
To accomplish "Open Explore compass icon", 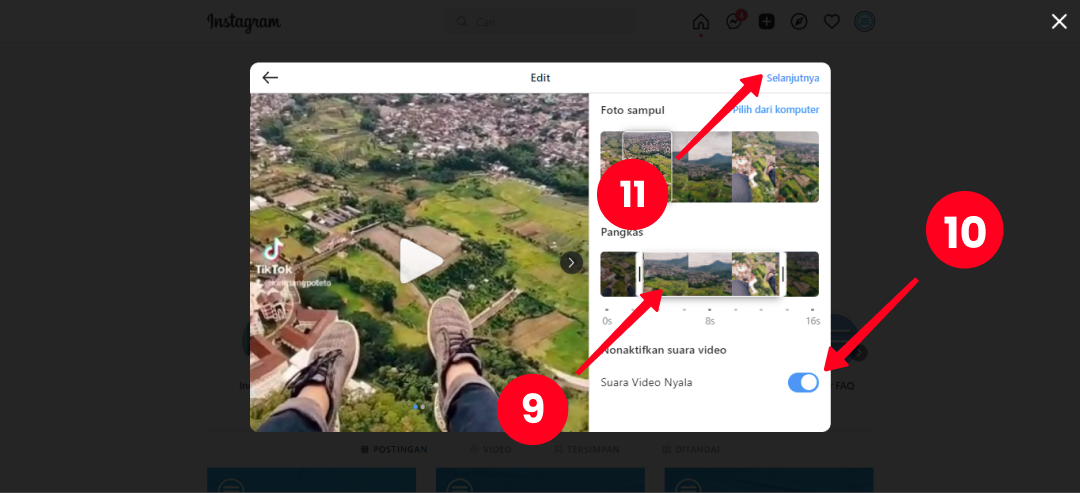I will click(799, 22).
